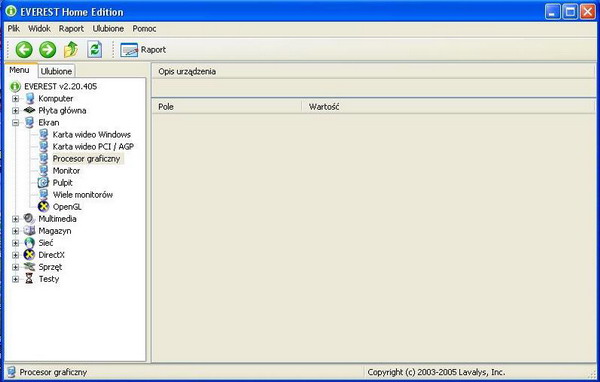Viewport: 600px width, 382px height.
Task: Click the Copyright Lavalys status text
Action: (436, 372)
